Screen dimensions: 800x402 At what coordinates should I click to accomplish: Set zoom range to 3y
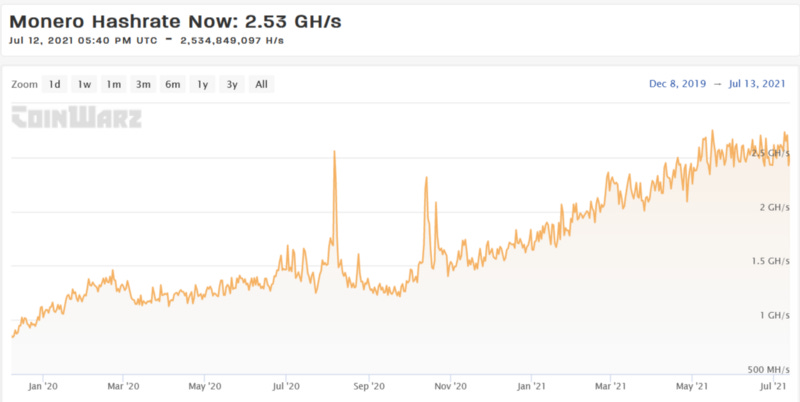(x=232, y=84)
